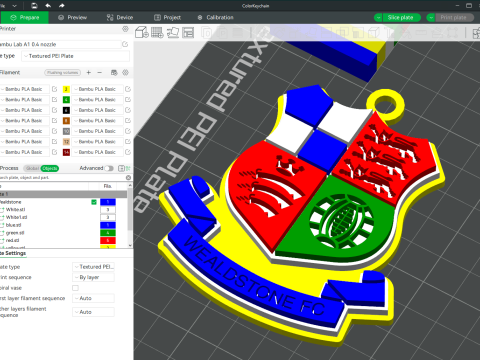480x360 pixels.
Task: Edit the preset of filament 14
Action: [128, 152]
